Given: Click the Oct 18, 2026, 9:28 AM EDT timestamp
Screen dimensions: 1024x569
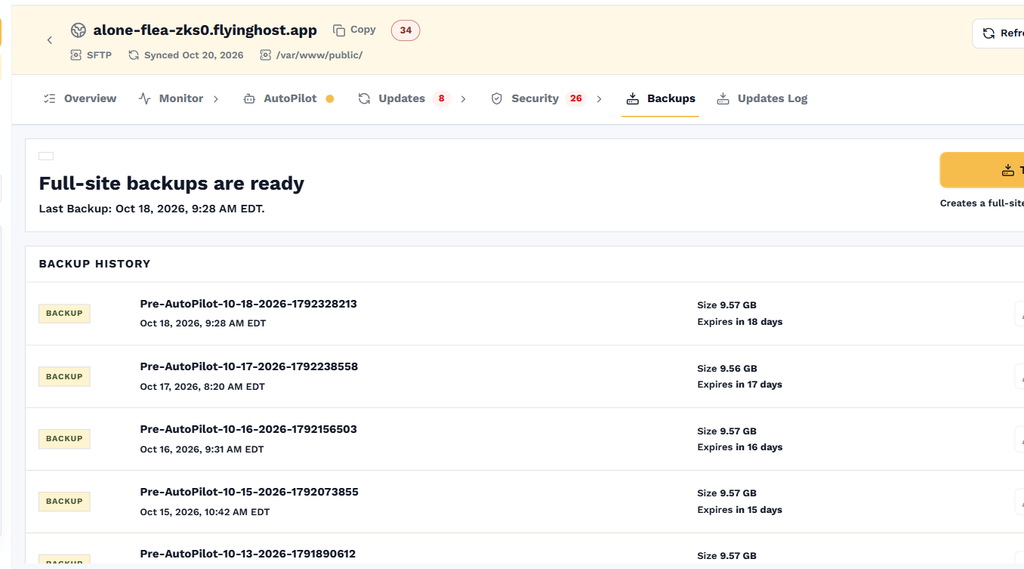Looking at the screenshot, I should tap(202, 323).
